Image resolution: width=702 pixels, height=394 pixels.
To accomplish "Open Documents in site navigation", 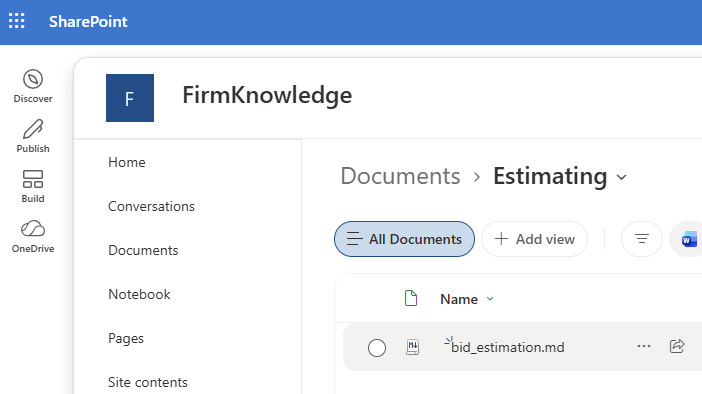I will (143, 250).
